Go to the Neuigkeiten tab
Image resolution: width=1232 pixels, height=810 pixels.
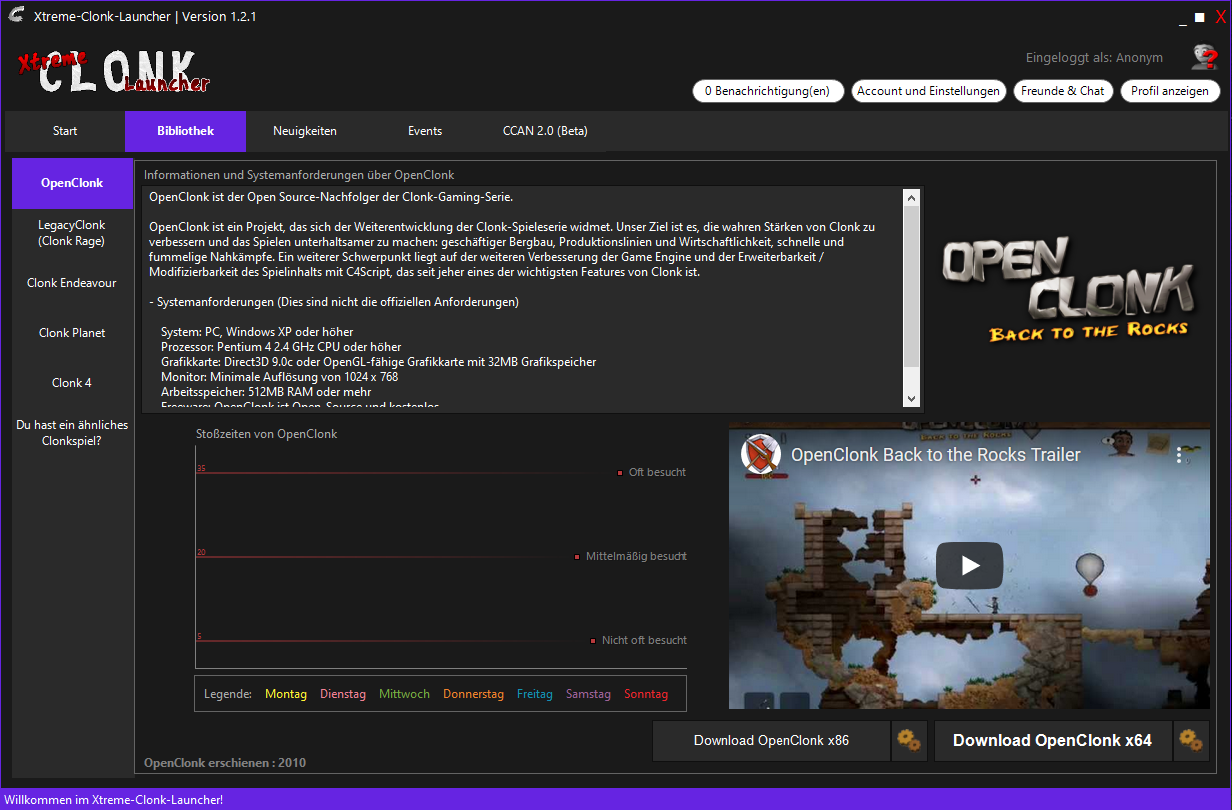(305, 131)
